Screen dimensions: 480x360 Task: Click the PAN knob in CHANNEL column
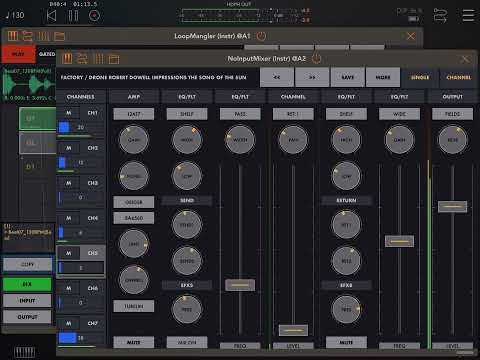coord(293,140)
